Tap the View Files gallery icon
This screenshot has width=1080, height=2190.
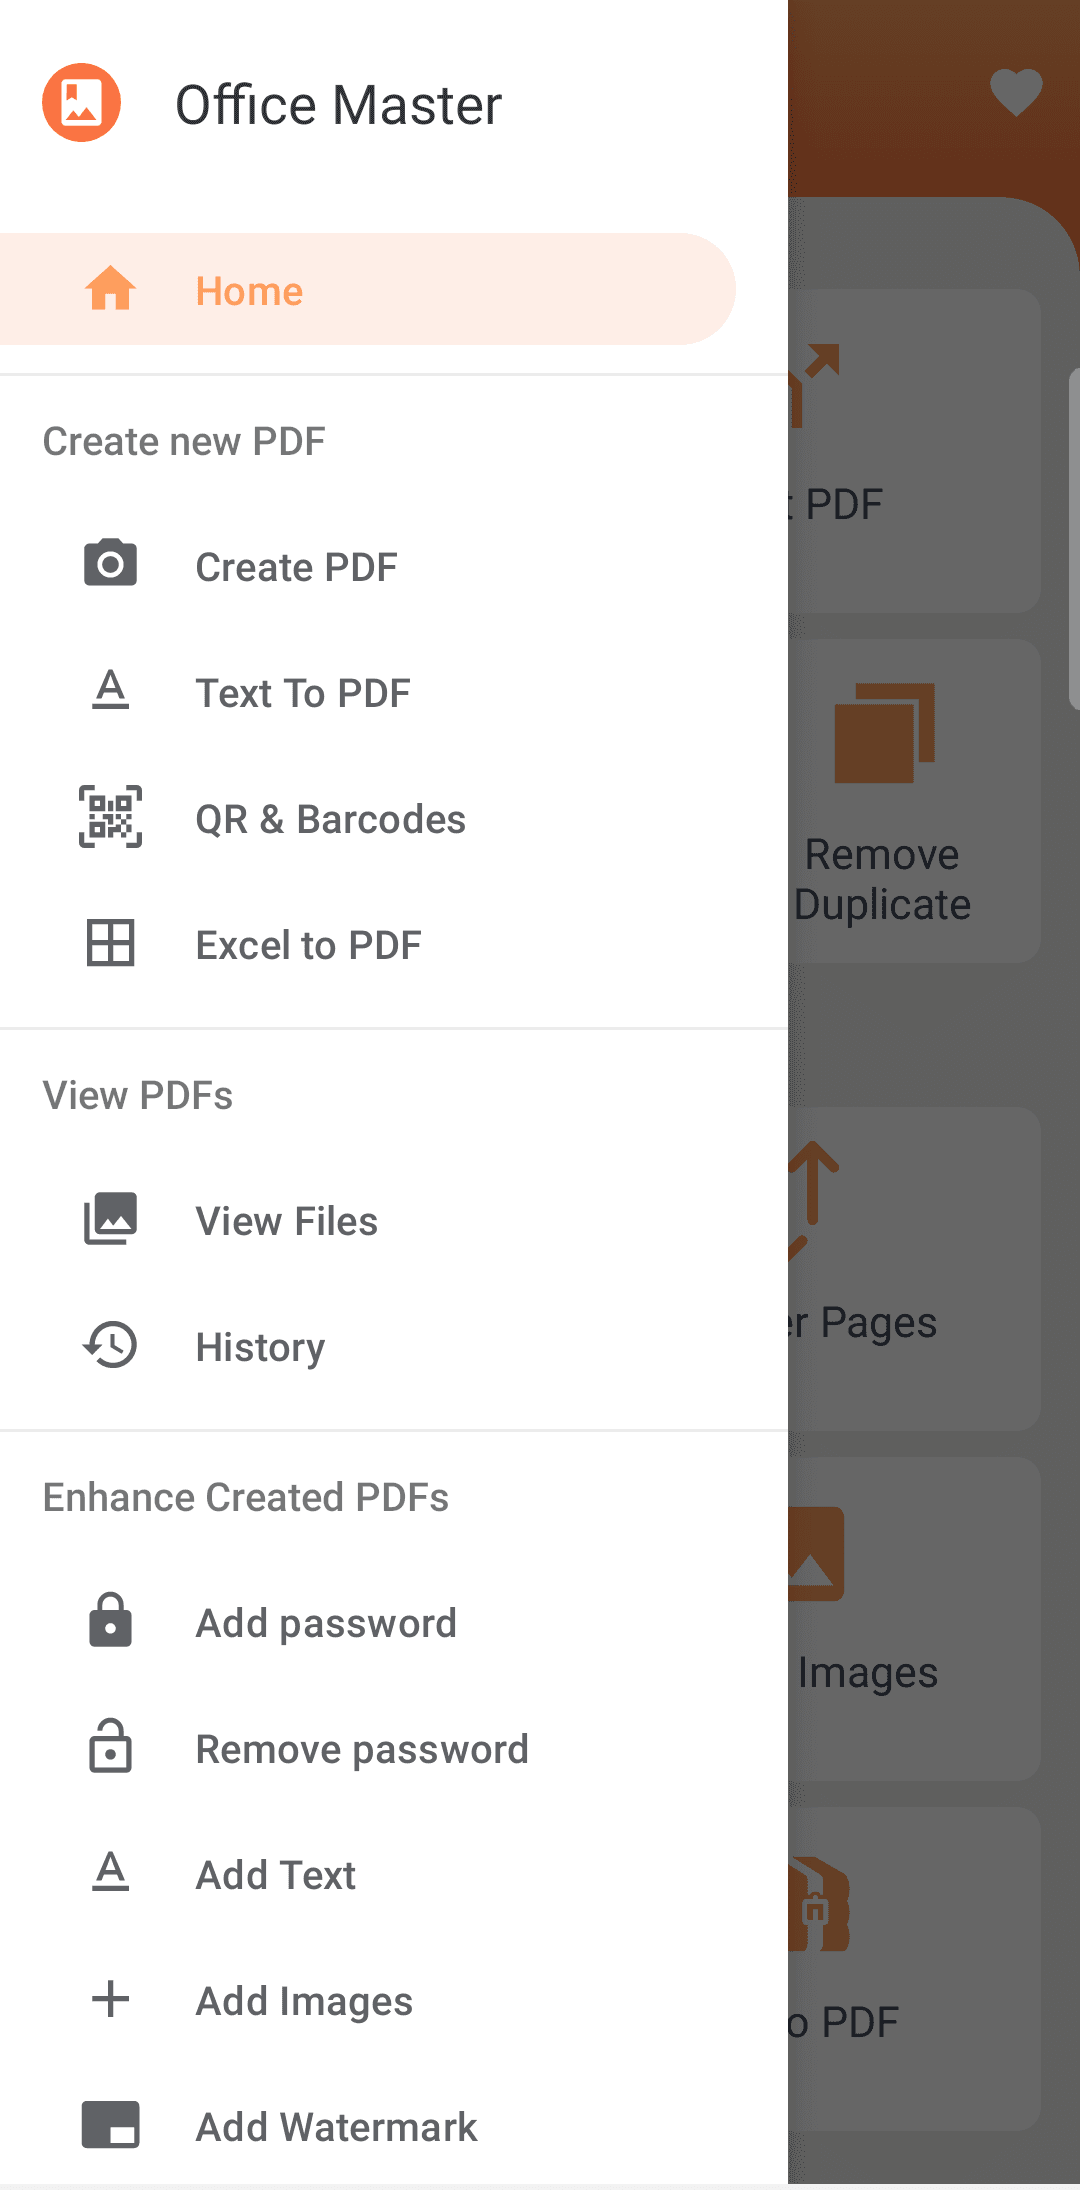click(110, 1219)
